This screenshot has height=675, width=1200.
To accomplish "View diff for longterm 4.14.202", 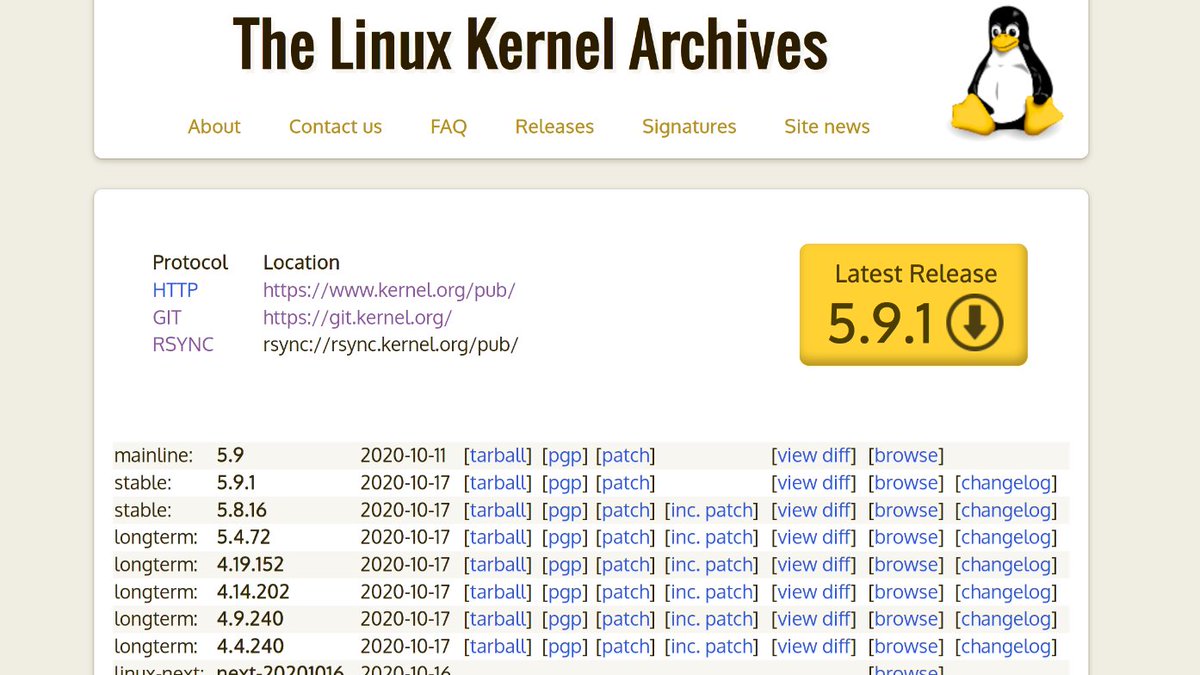I will click(814, 592).
